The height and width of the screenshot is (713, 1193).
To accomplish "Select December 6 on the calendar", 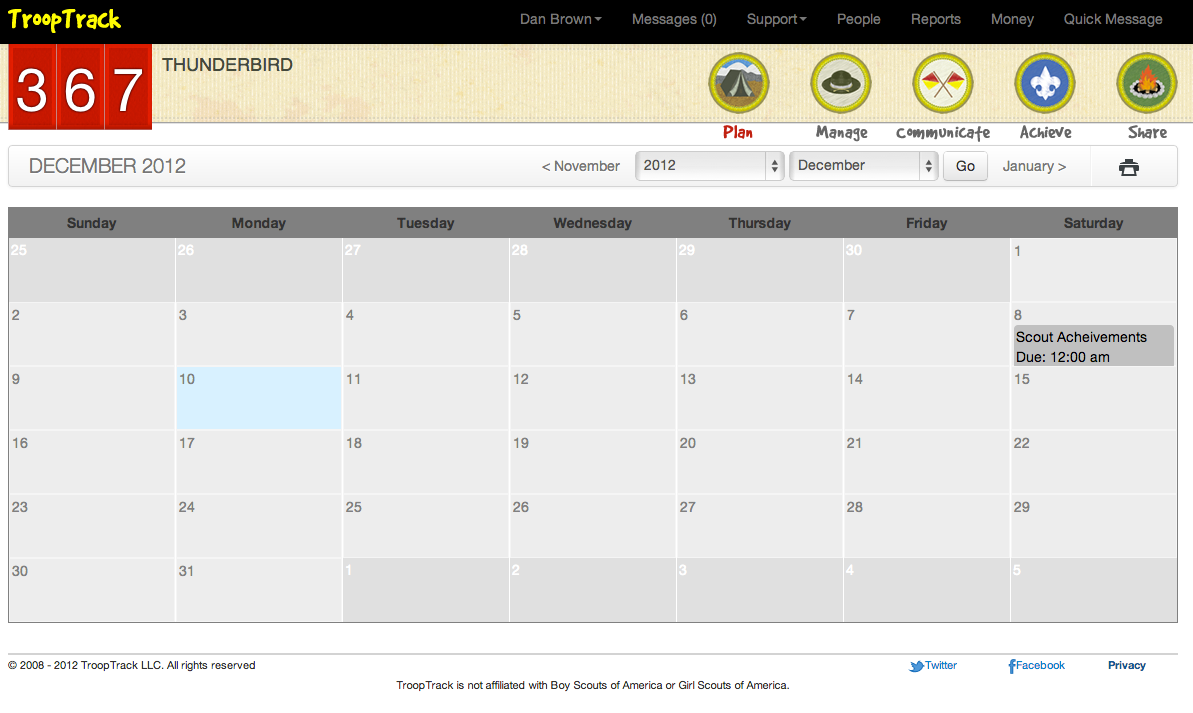I will coord(759,334).
